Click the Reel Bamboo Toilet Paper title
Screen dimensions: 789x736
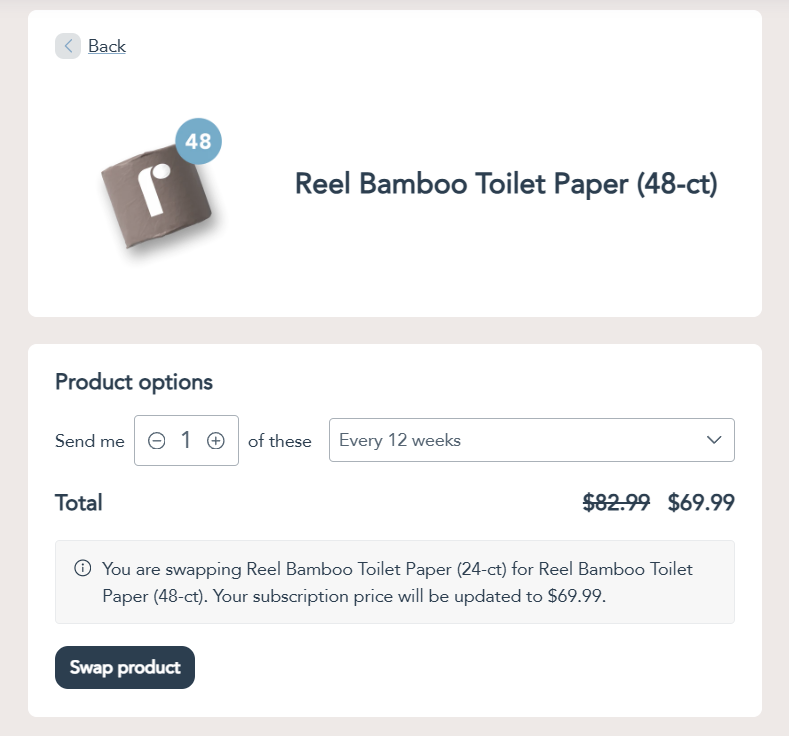pyautogui.click(x=506, y=185)
